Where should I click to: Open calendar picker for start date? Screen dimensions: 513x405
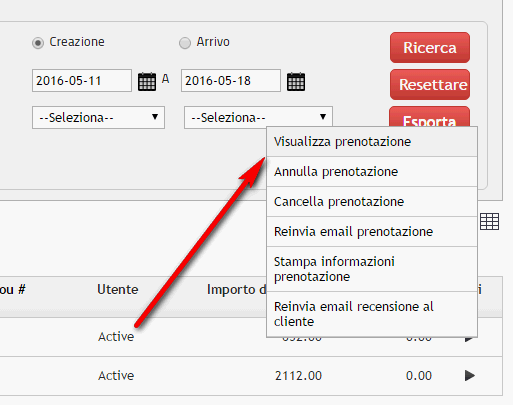[147, 81]
